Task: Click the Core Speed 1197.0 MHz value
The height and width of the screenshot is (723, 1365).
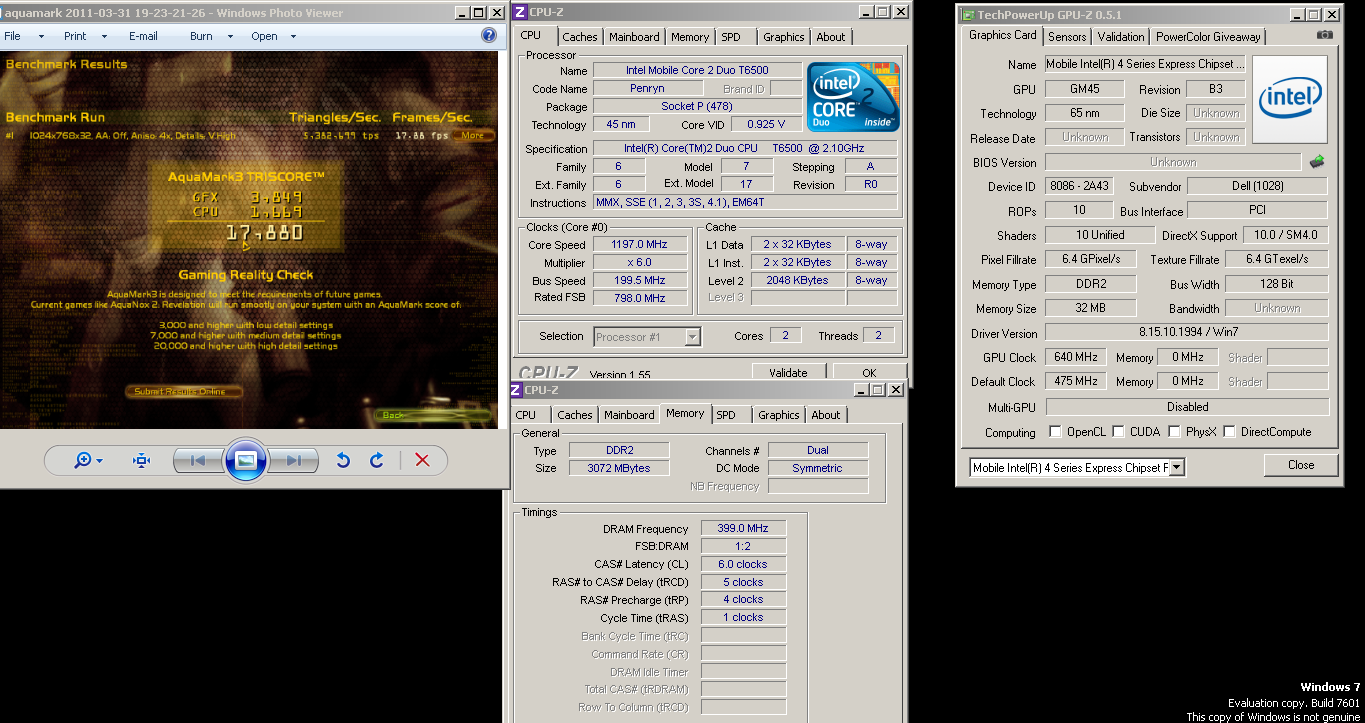Action: tap(639, 245)
